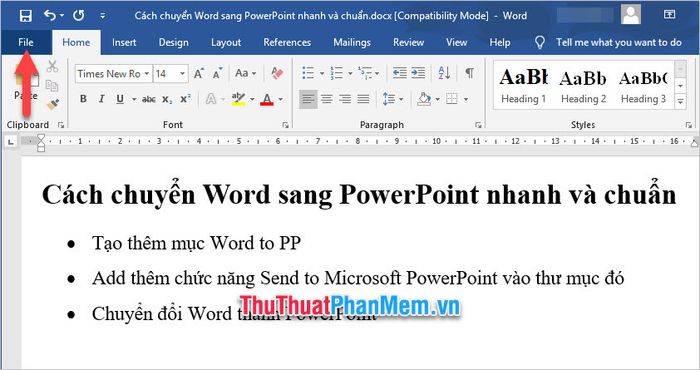Click the Redo/Repeat icon
Screen dimensions: 700x370
tap(79, 16)
